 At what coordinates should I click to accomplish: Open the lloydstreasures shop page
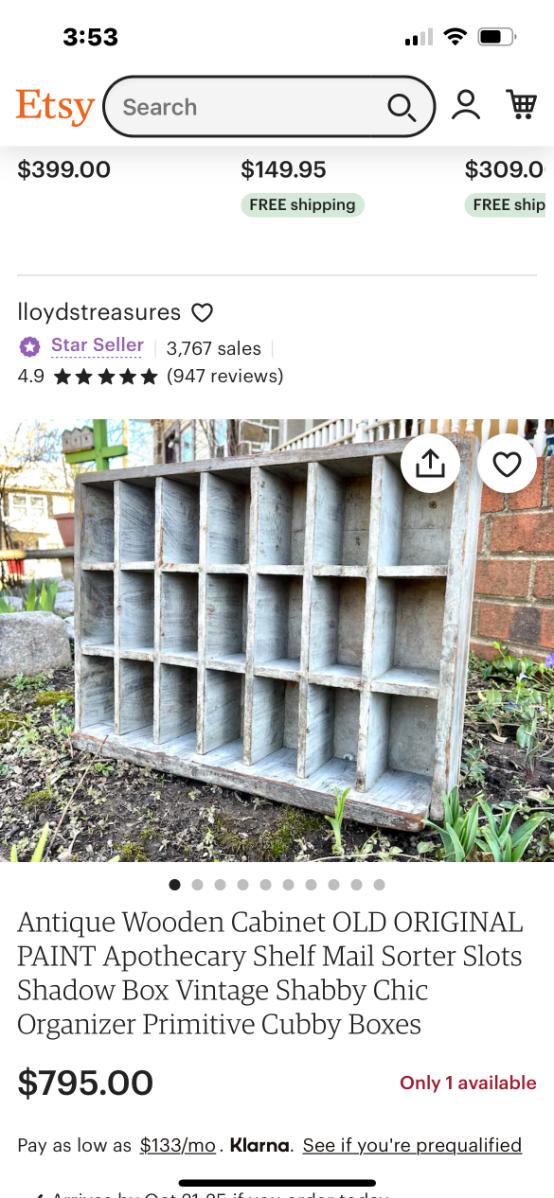(99, 312)
